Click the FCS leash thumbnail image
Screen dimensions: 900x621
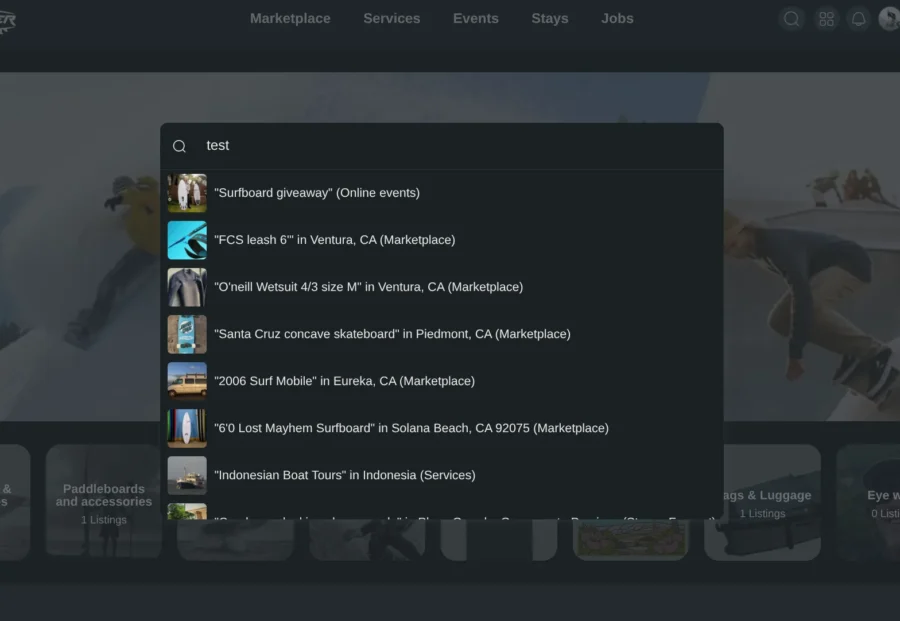187,240
